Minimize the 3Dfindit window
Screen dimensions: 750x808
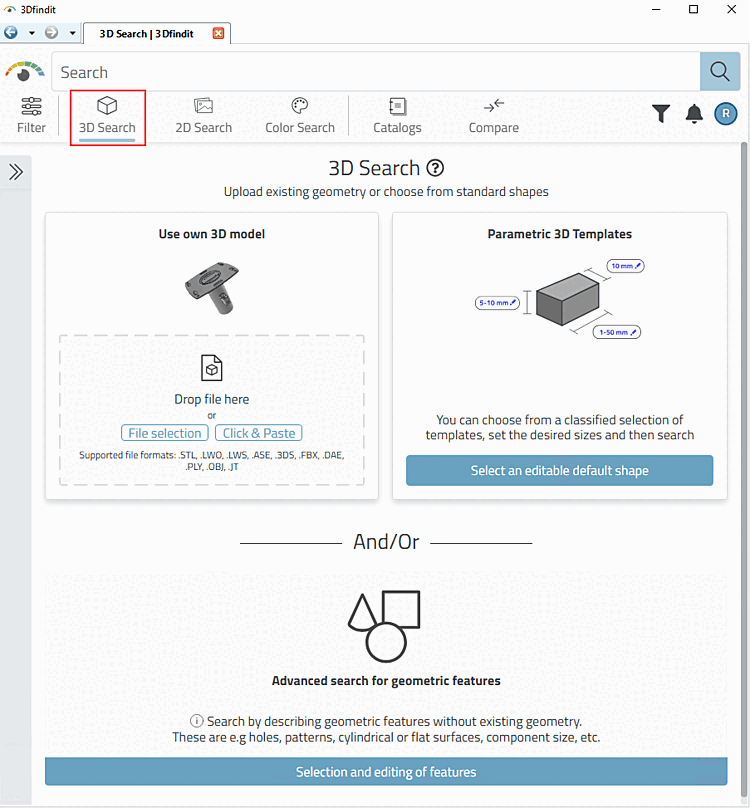click(656, 9)
